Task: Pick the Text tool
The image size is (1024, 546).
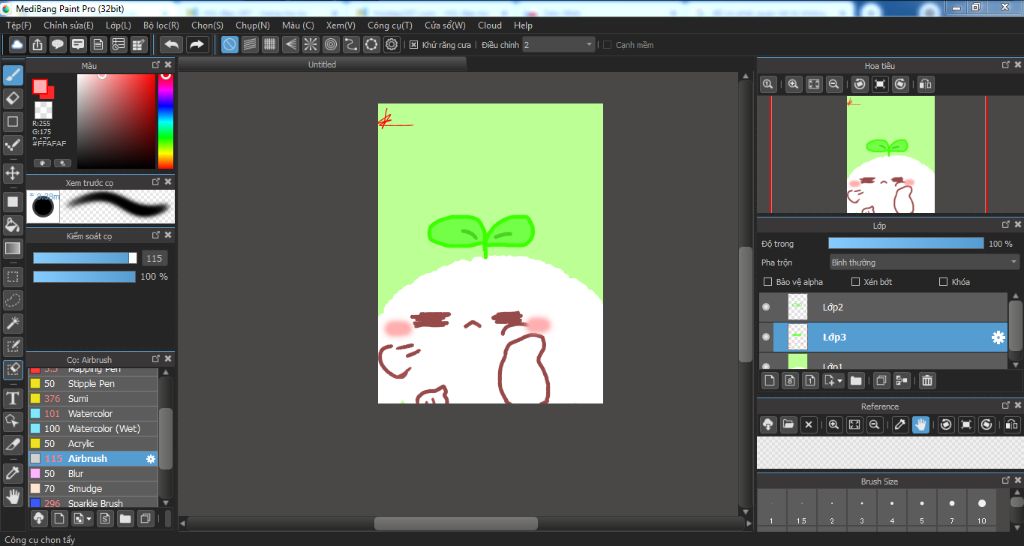Action: [x=13, y=397]
